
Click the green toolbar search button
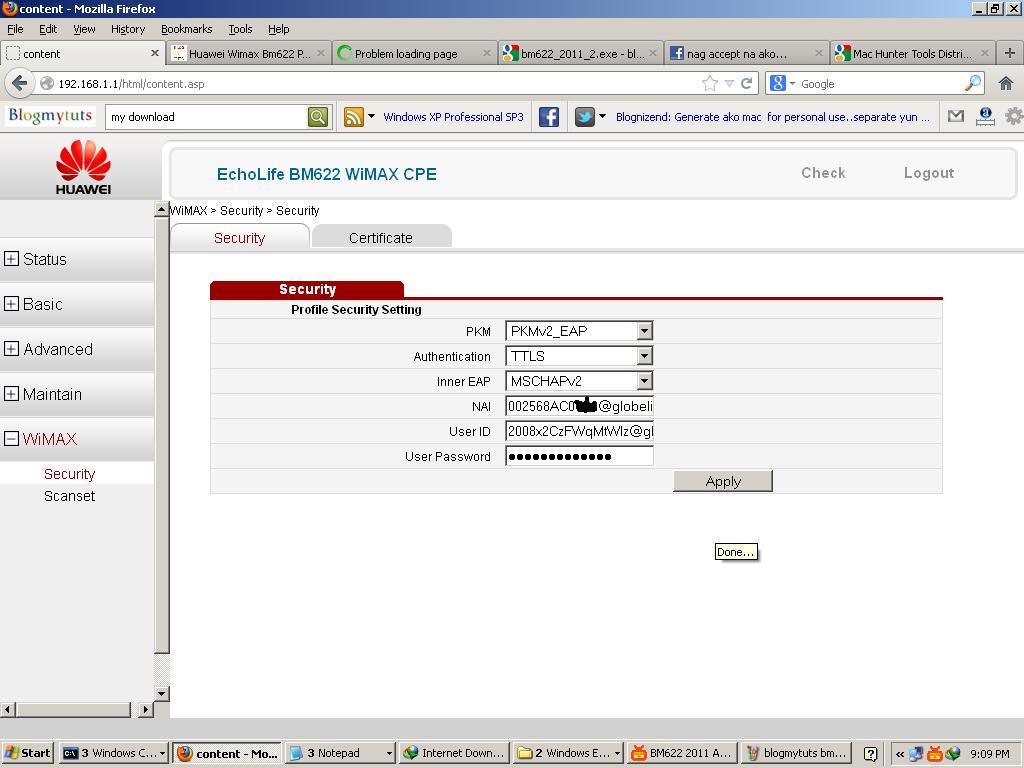pos(317,117)
